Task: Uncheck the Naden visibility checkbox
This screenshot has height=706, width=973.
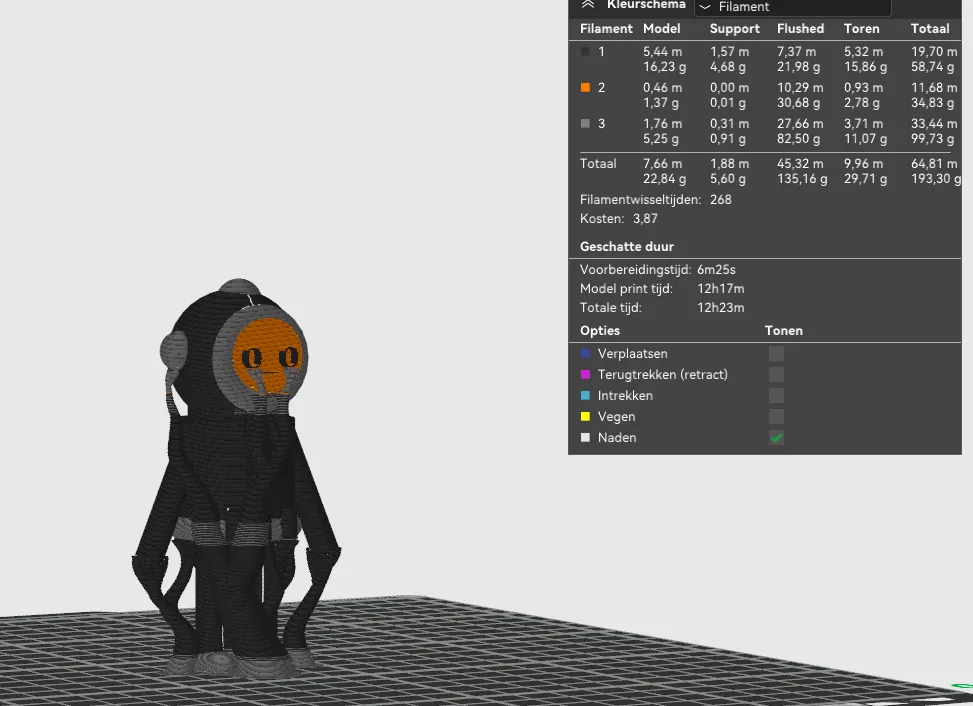Action: click(776, 438)
